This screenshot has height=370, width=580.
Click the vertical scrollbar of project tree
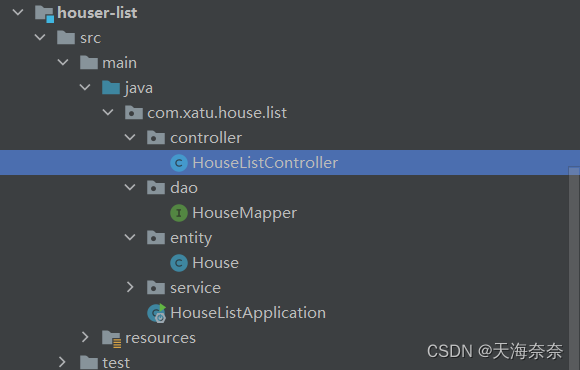574,268
